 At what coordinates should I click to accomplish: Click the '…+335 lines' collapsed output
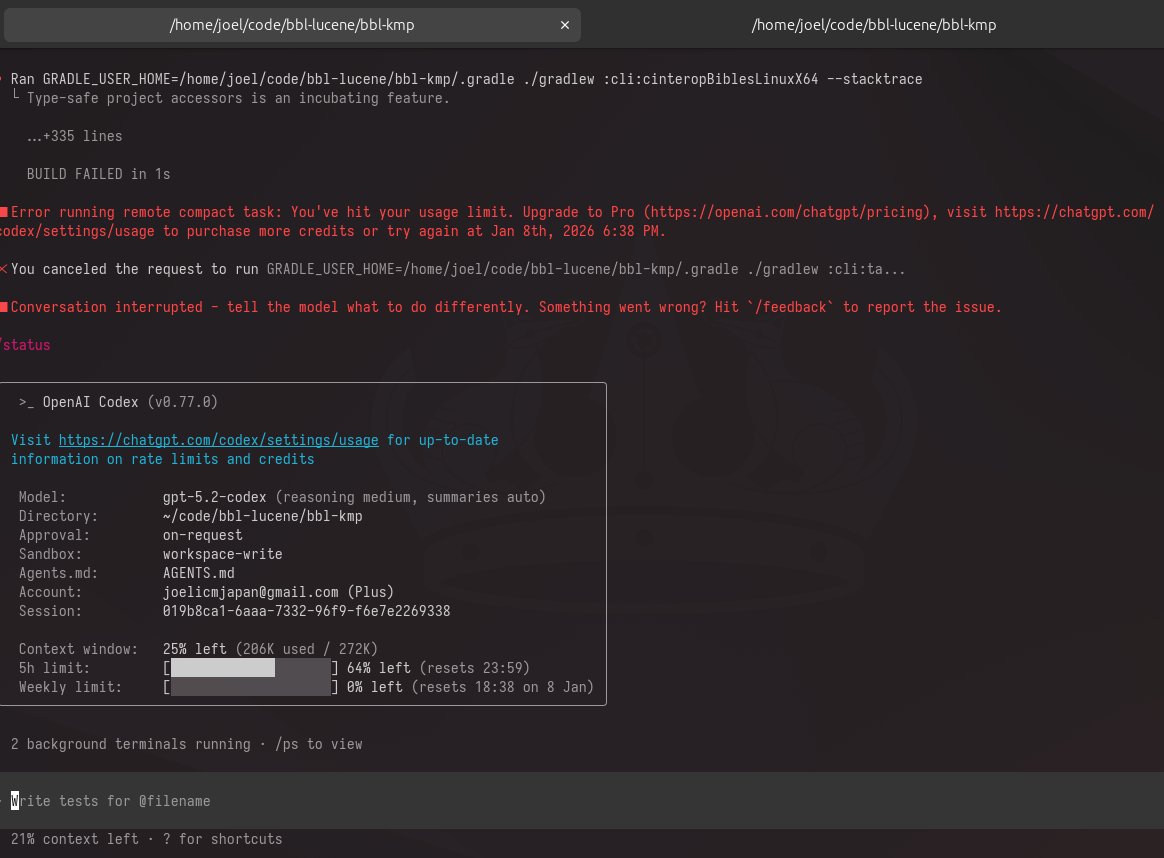click(74, 136)
